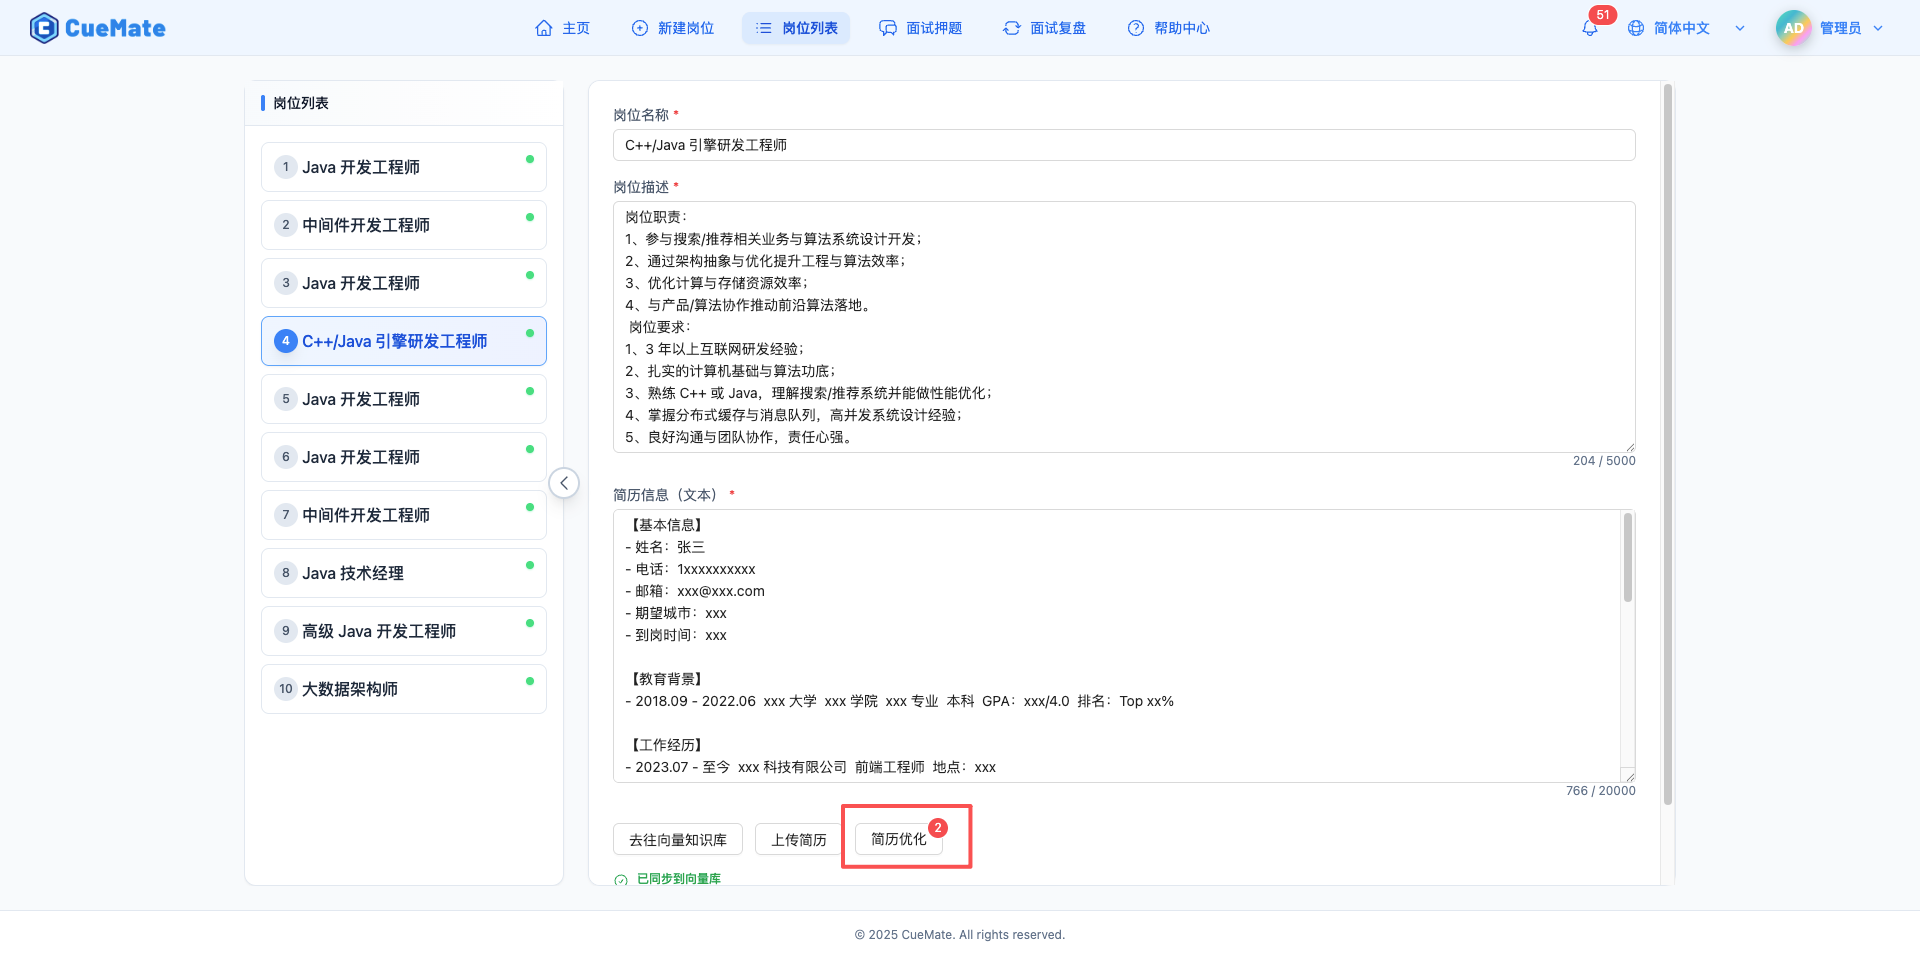This screenshot has height=958, width=1920.
Task: Click the refresh icon beside 面试复盘
Action: (1010, 28)
